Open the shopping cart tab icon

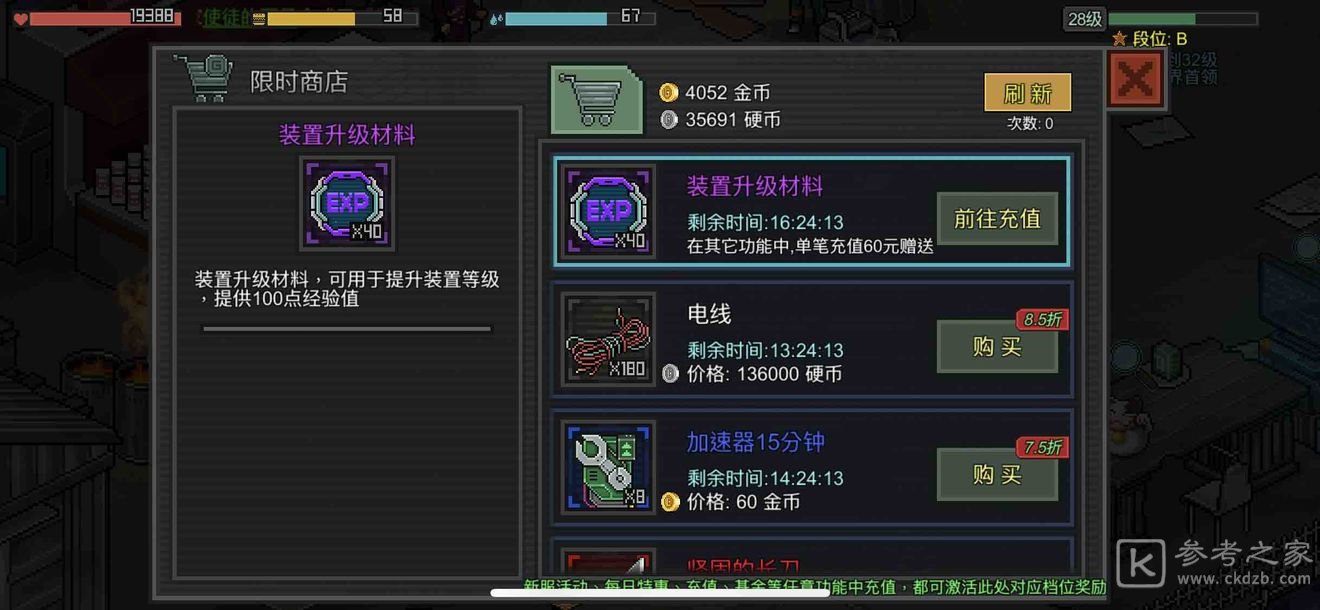[596, 101]
